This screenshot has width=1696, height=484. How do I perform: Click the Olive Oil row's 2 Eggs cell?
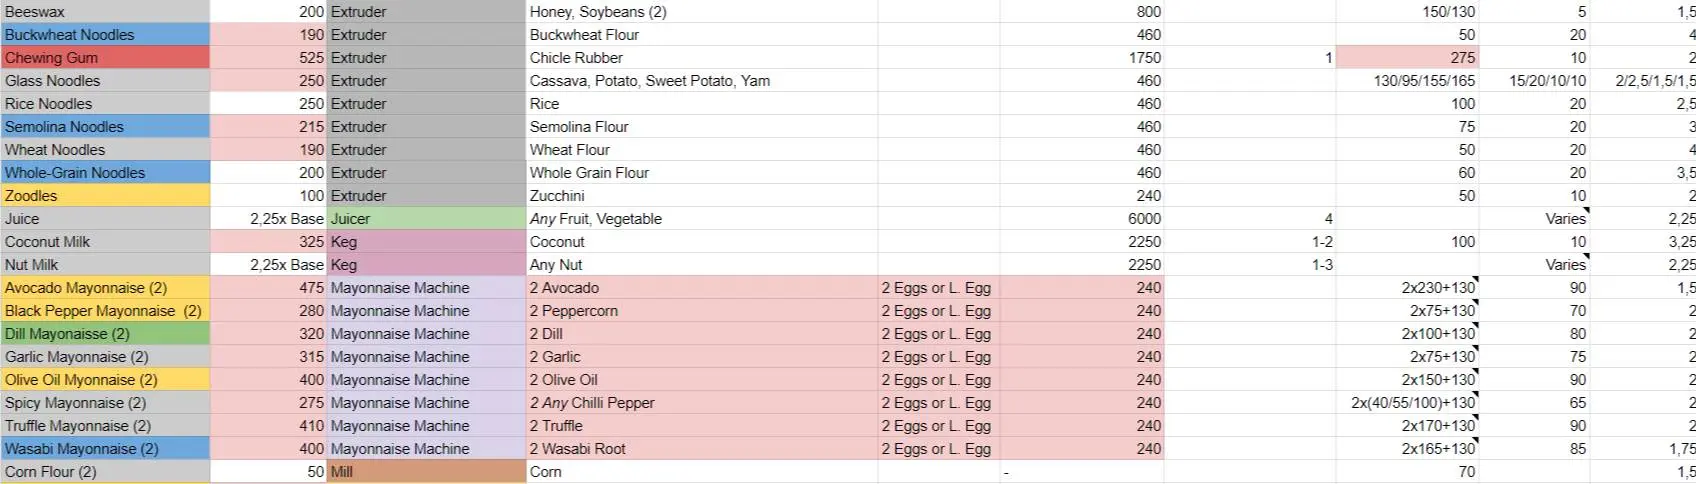939,379
